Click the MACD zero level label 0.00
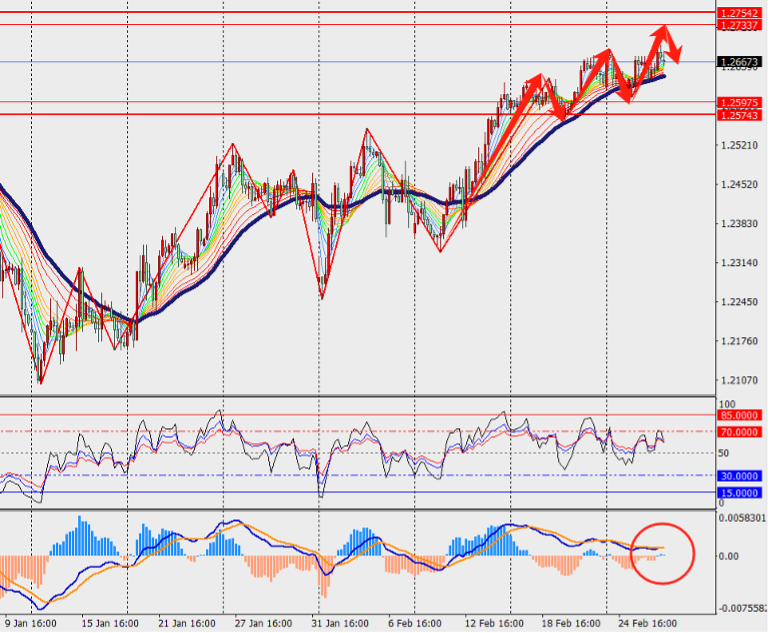770x633 pixels. pos(728,556)
